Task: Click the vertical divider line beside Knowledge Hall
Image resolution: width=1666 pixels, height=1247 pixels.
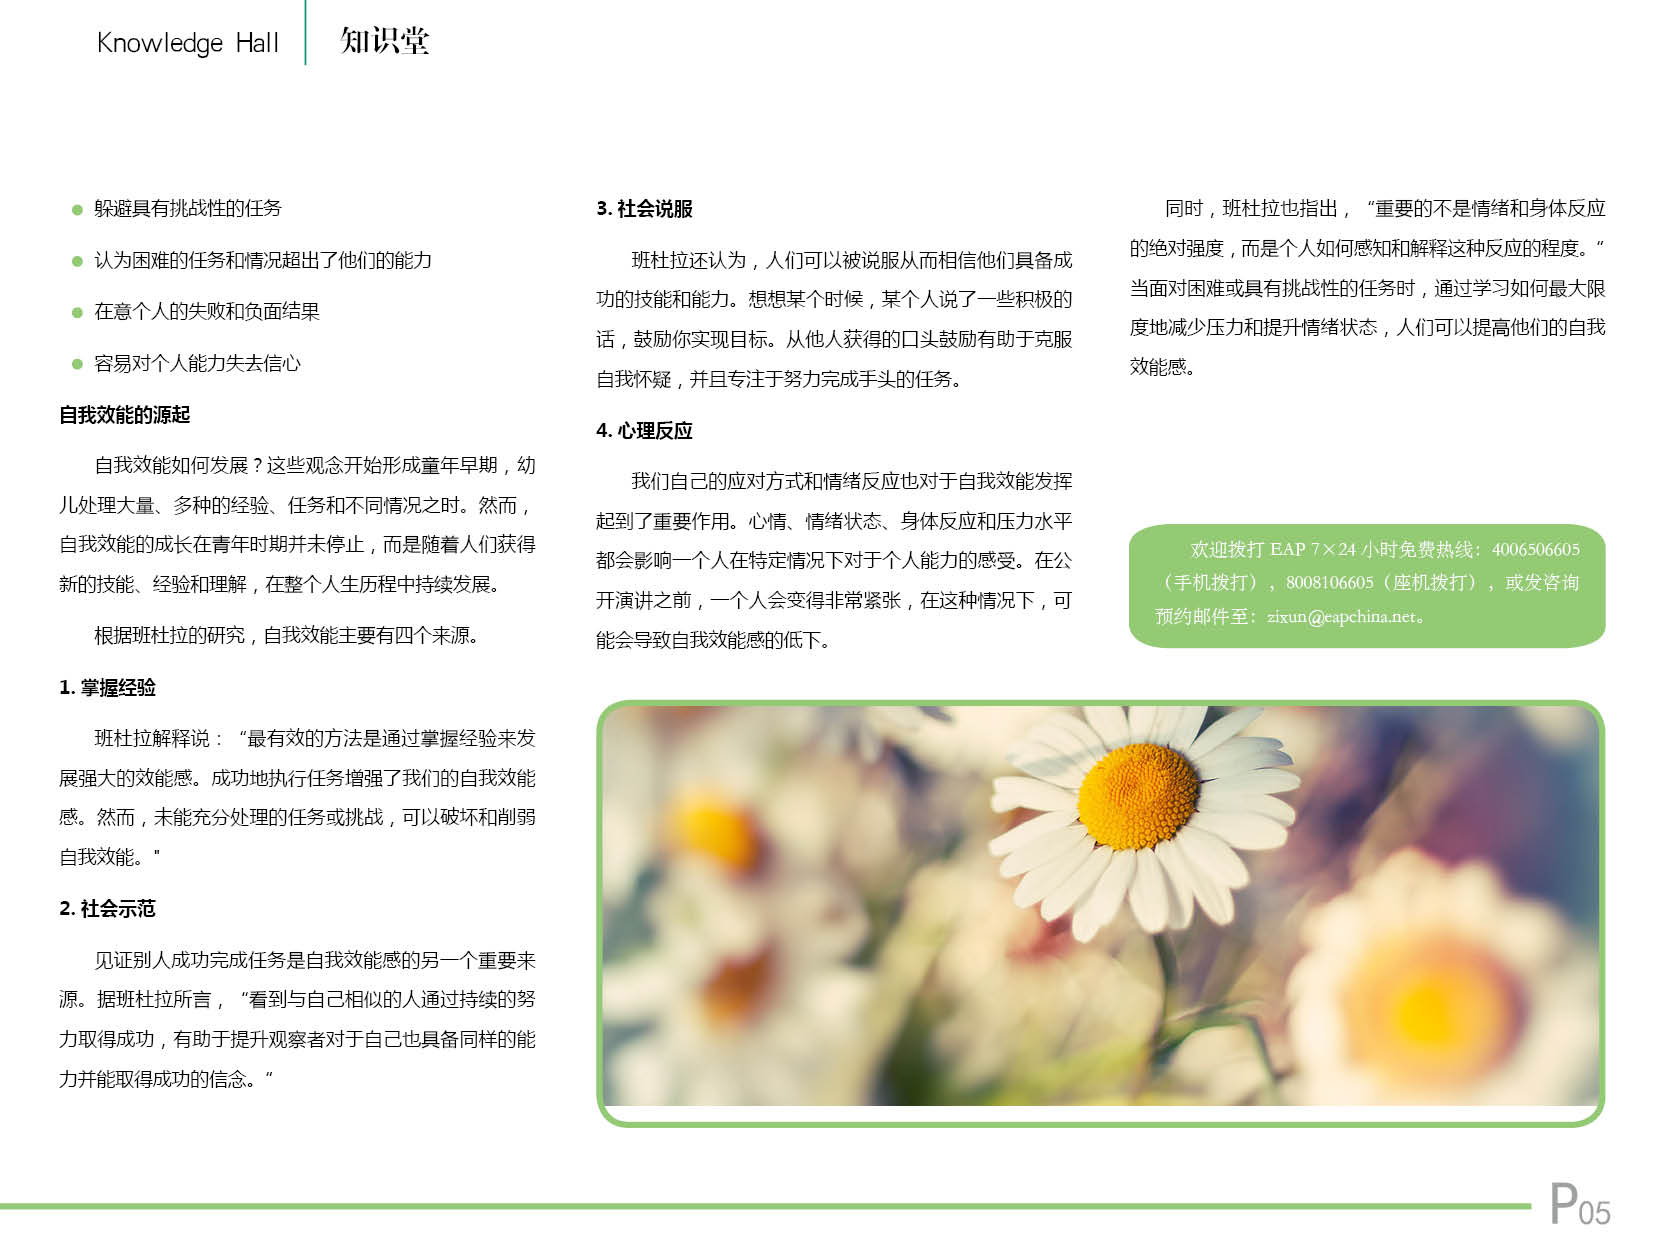Action: pyautogui.click(x=305, y=33)
